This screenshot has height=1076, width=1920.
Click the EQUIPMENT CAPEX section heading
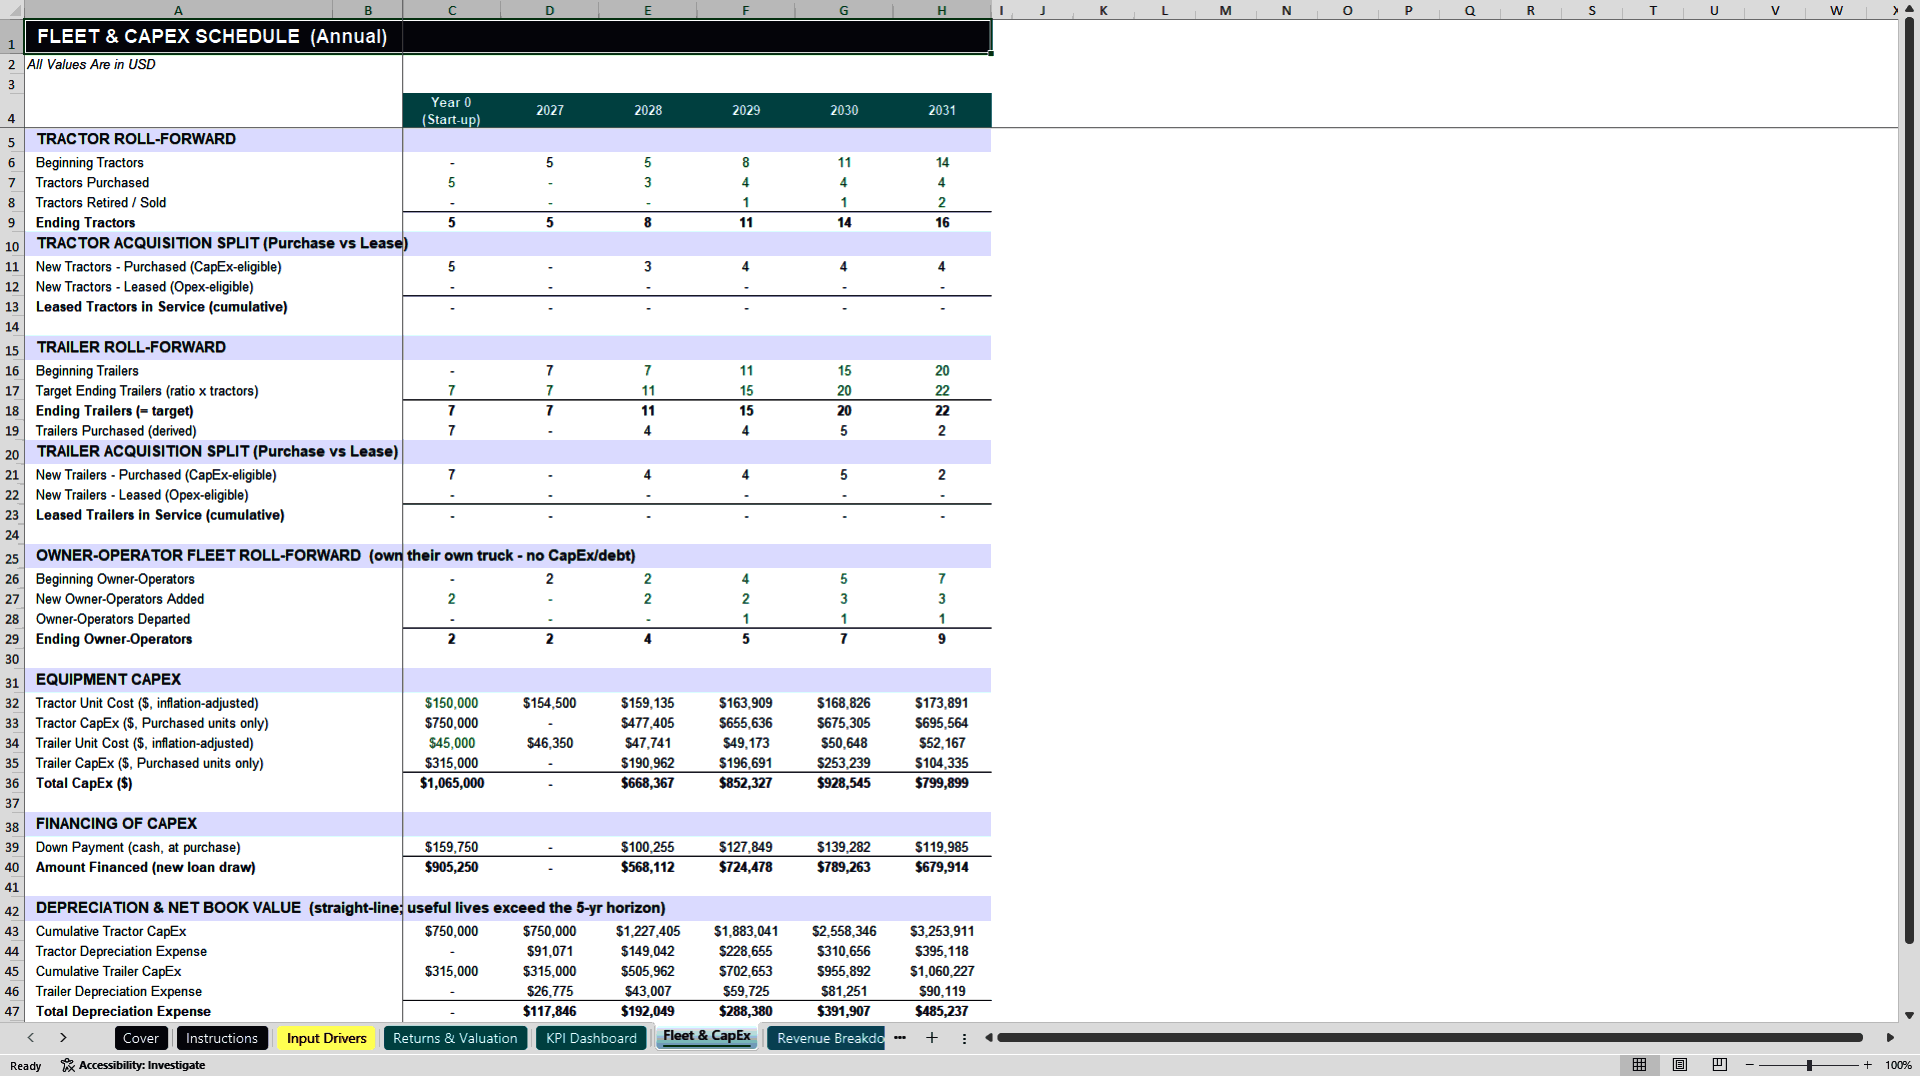(108, 679)
